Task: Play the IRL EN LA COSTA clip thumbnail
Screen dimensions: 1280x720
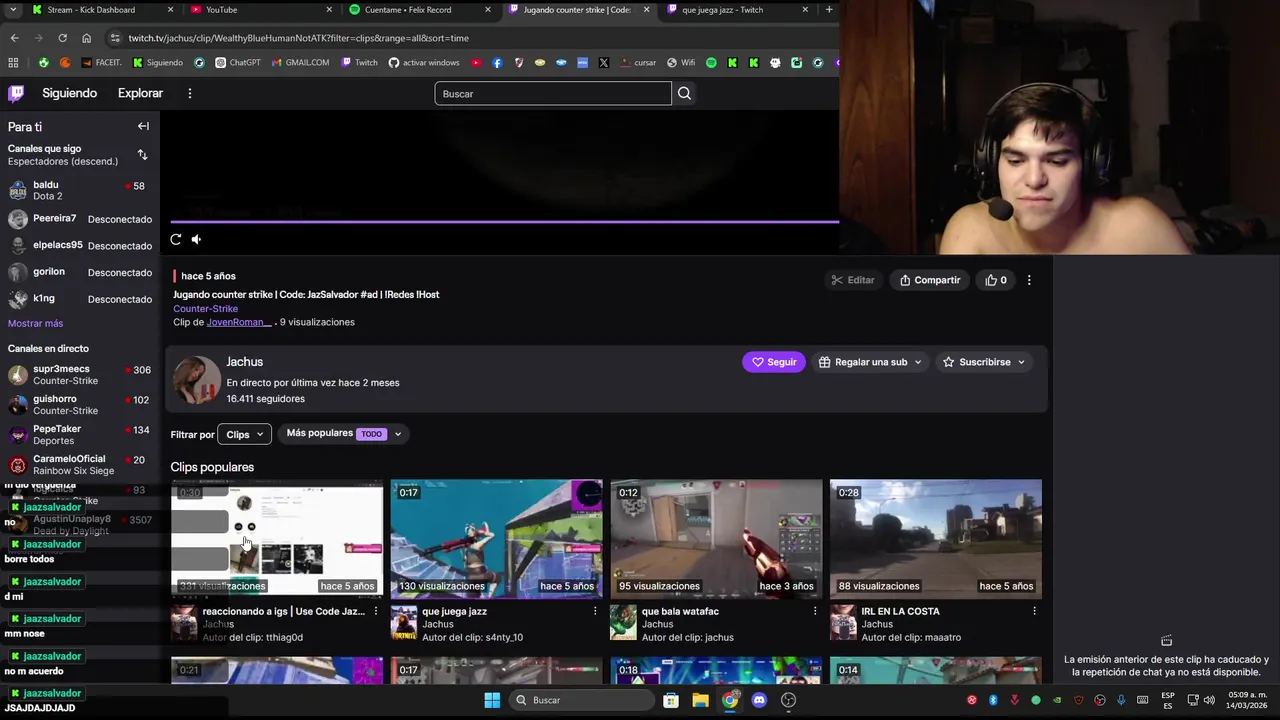Action: point(936,539)
